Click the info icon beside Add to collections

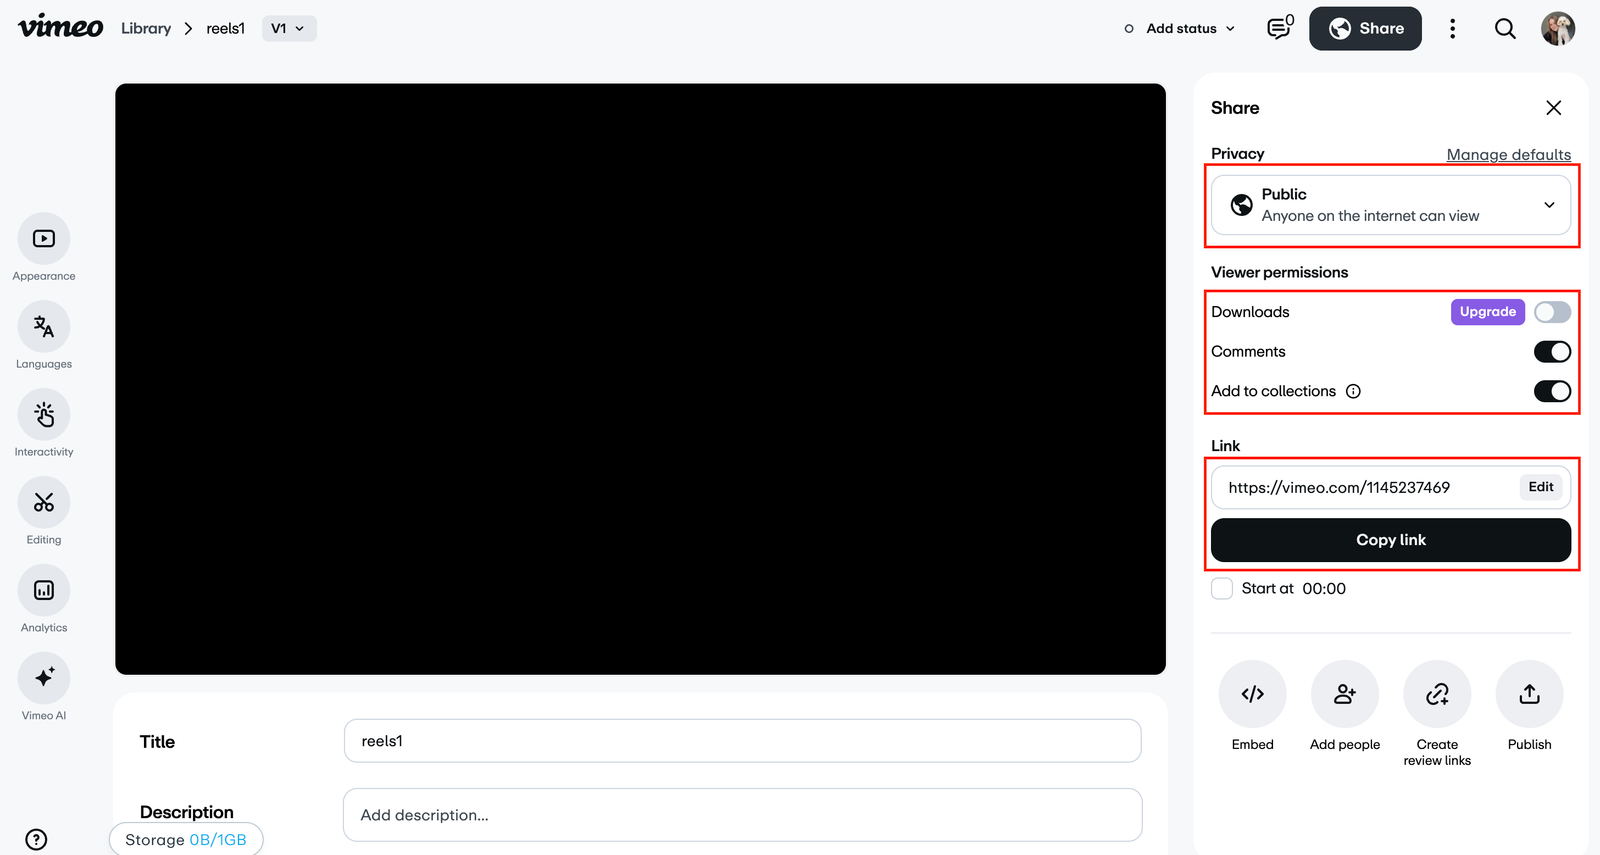pyautogui.click(x=1353, y=391)
